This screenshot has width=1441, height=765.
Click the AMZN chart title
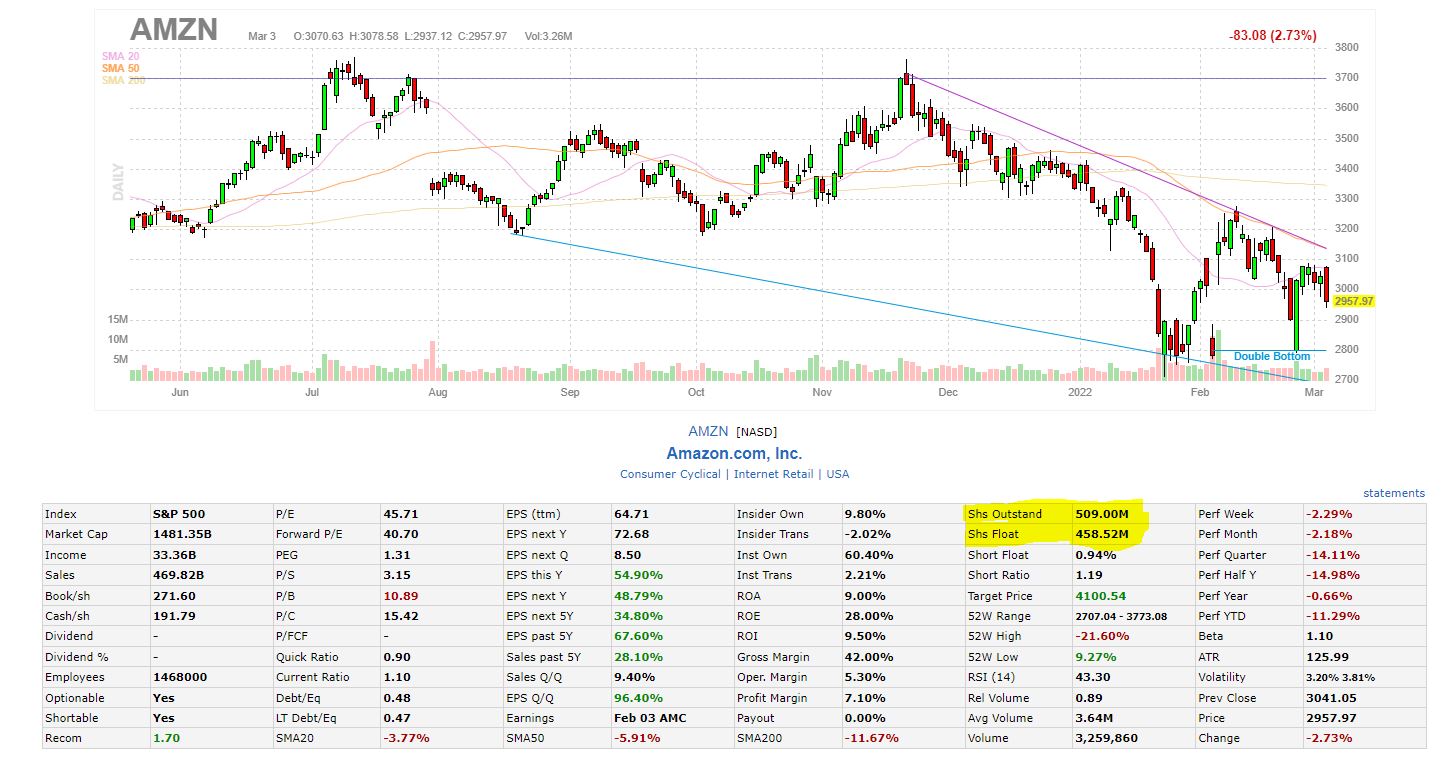pos(174,29)
